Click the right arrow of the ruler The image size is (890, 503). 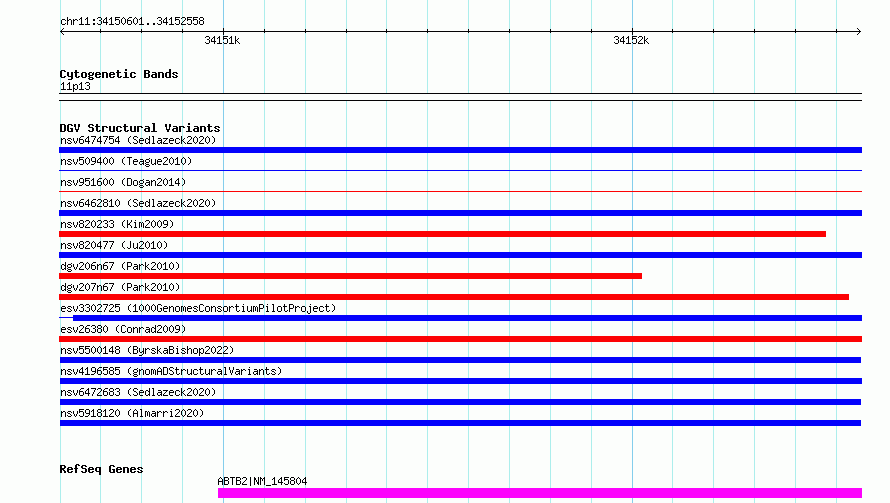tap(858, 31)
